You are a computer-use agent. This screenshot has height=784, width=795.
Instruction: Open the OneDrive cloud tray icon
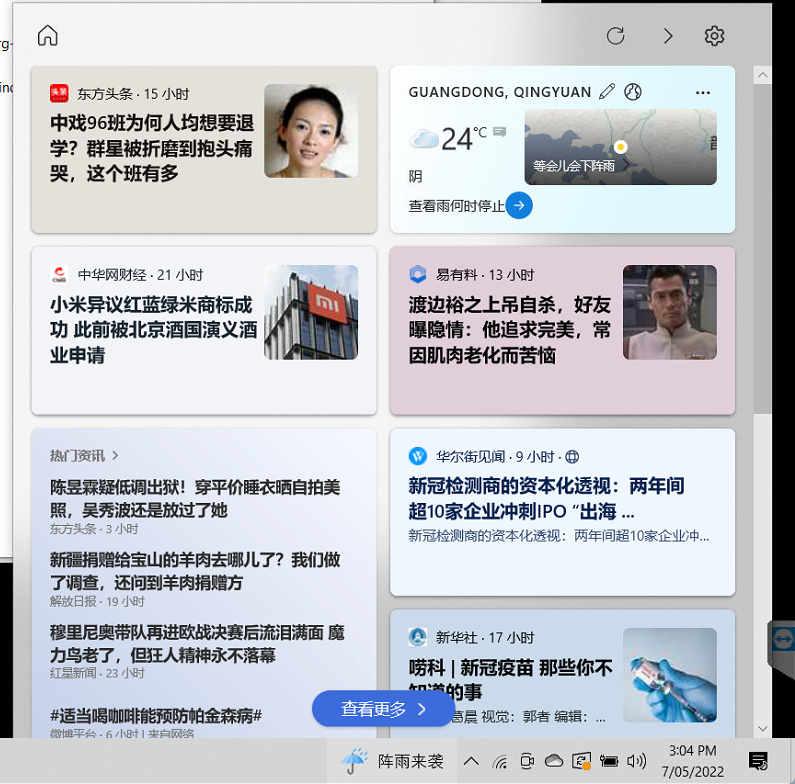554,761
